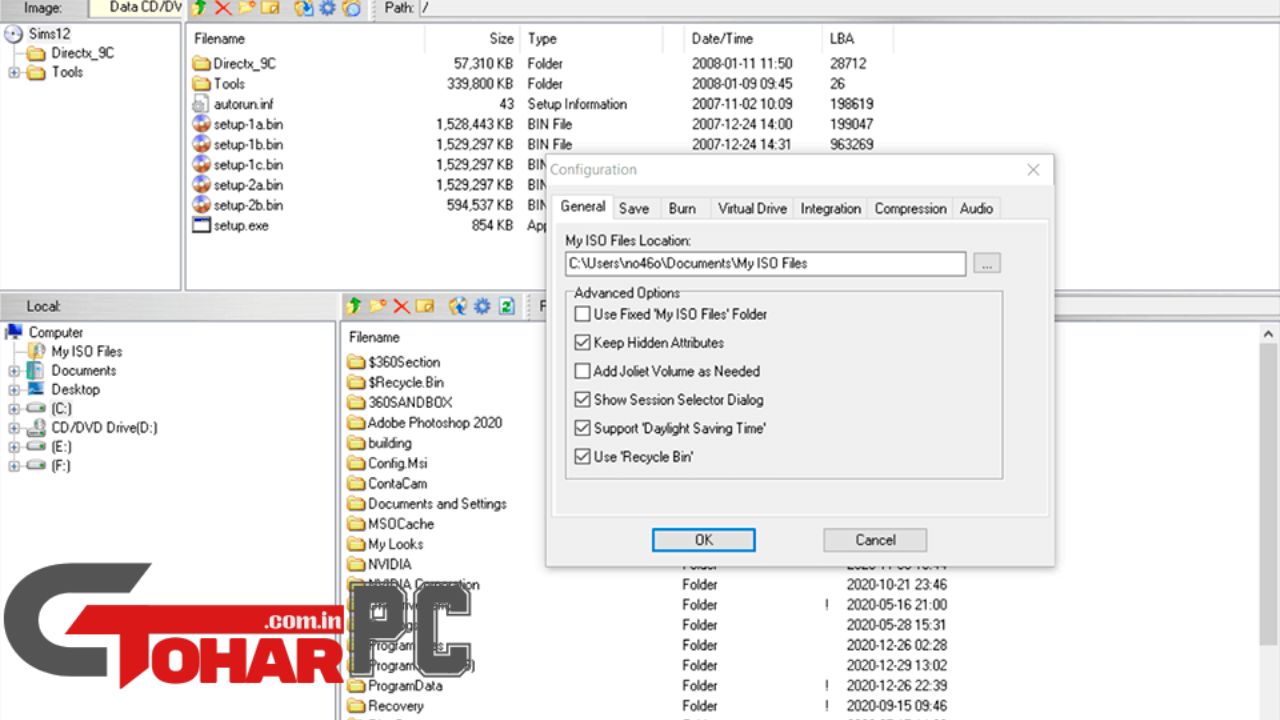This screenshot has height=720, width=1280.
Task: Toggle Support 'Daylight Saving Time' checkbox
Action: pyautogui.click(x=583, y=428)
